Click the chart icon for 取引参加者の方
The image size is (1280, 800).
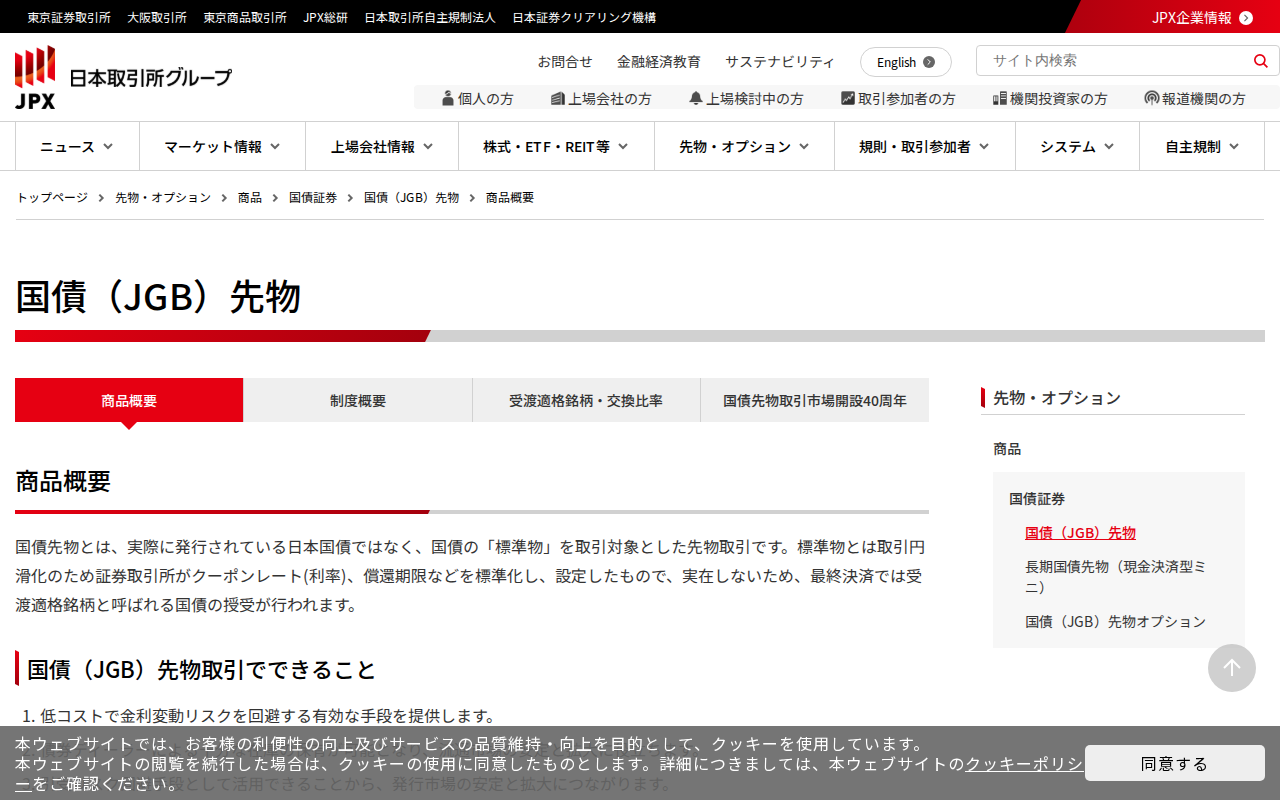(x=848, y=98)
